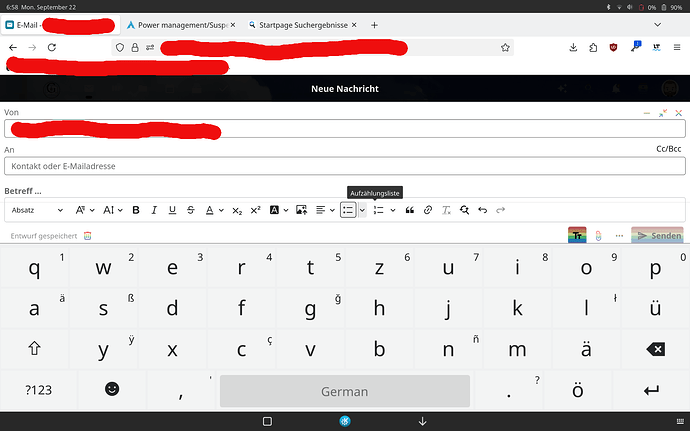The image size is (690, 431).
Task: Expand the bulleted list style dropdown arrow
Action: coord(361,210)
